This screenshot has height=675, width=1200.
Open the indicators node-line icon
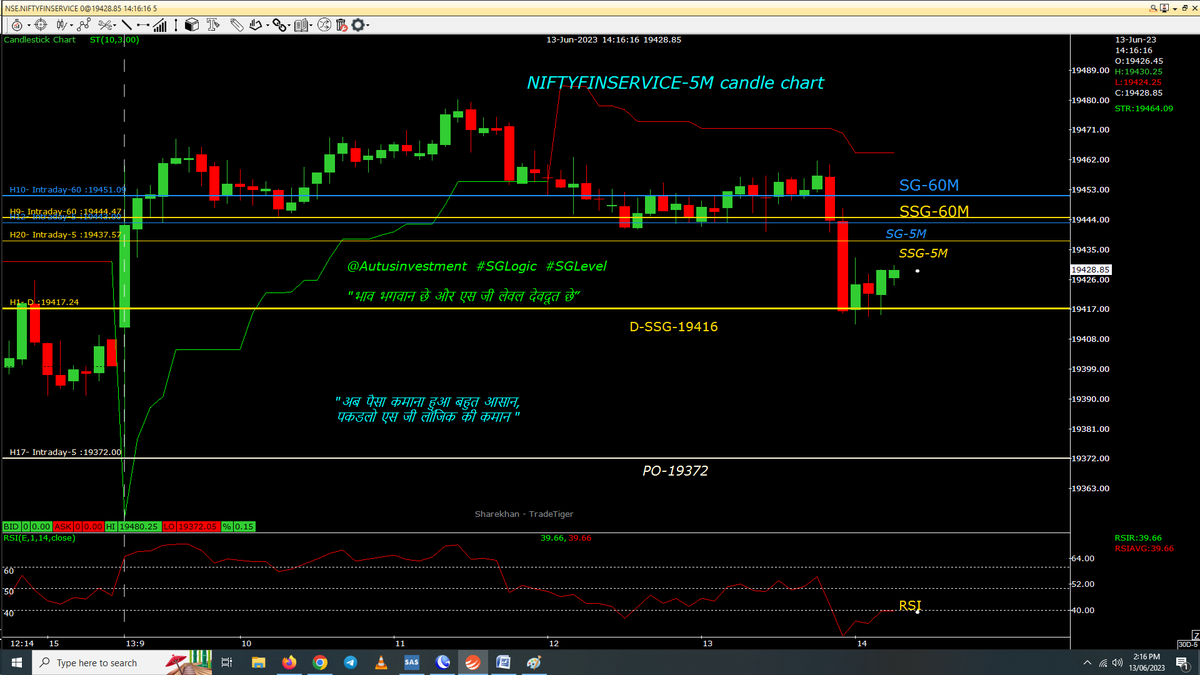[x=84, y=25]
